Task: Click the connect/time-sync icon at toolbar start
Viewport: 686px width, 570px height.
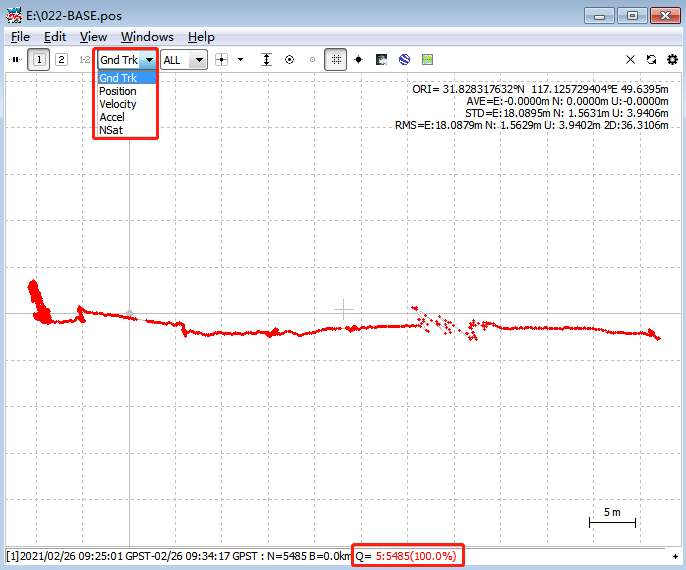Action: click(15, 60)
